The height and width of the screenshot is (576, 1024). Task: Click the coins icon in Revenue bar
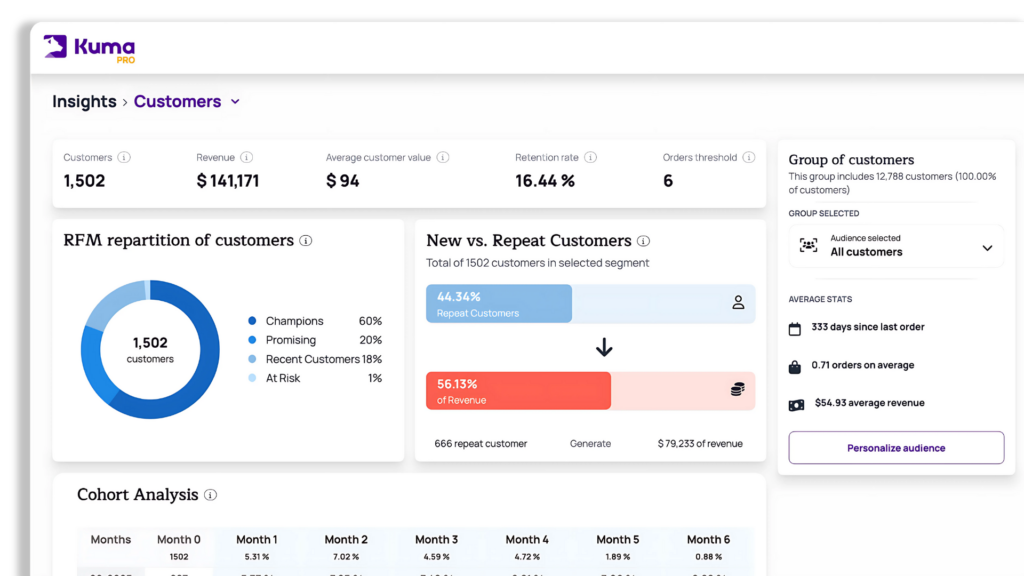point(737,390)
